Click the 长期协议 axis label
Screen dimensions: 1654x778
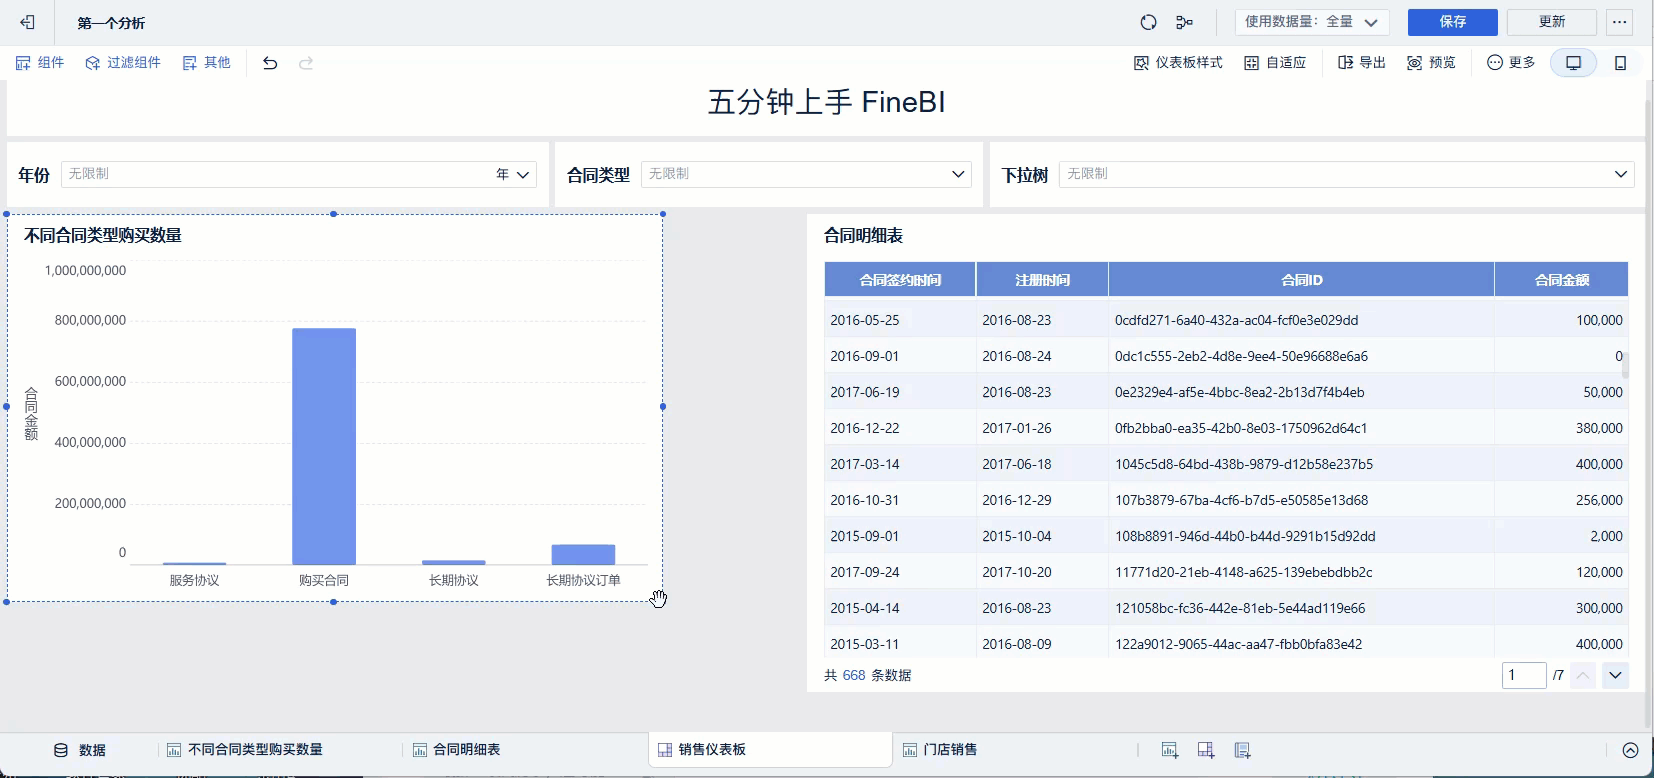click(453, 580)
